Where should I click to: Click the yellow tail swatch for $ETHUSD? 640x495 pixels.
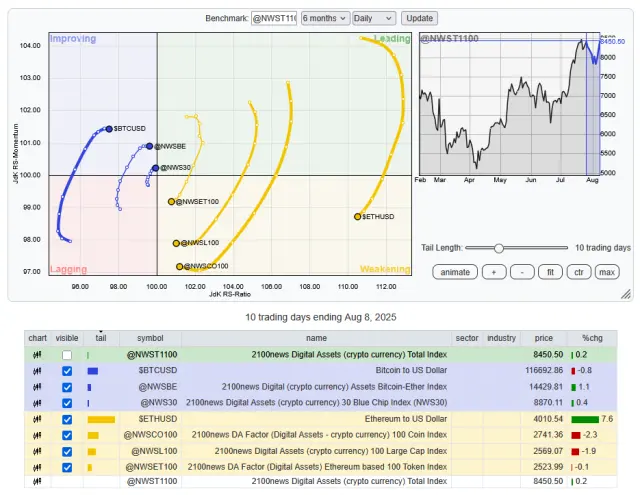click(x=101, y=419)
